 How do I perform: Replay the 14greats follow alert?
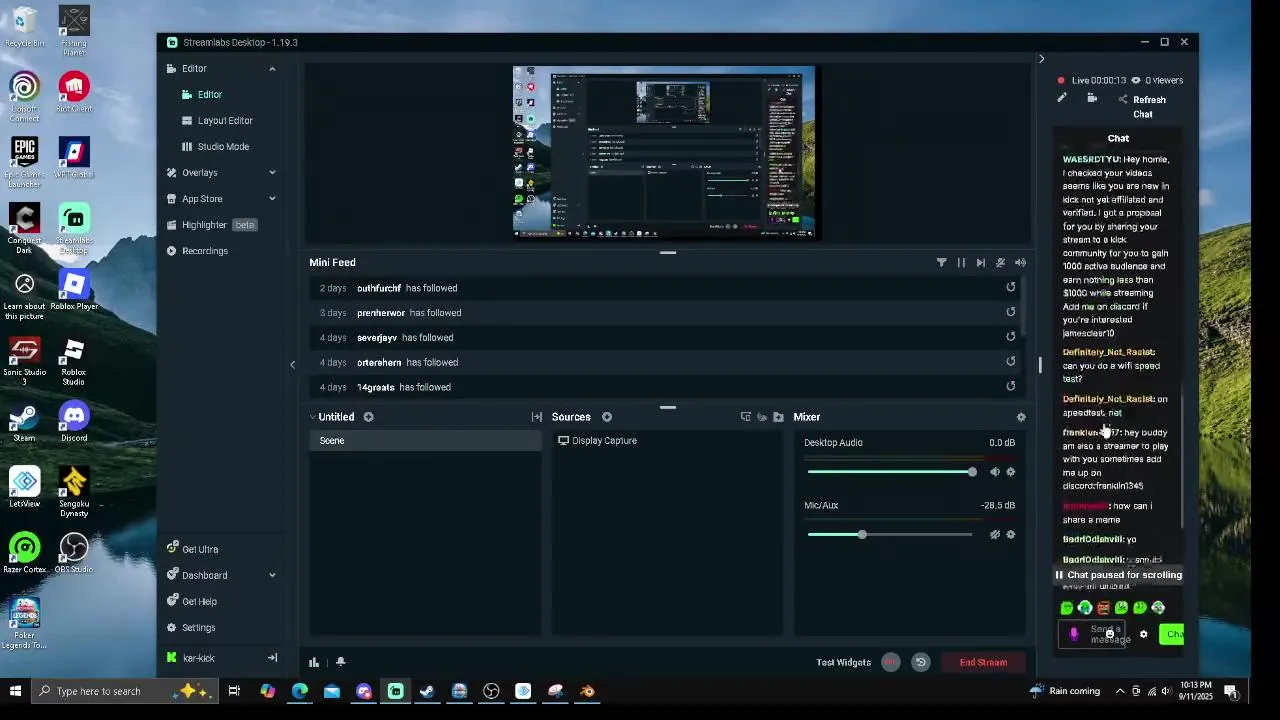pyautogui.click(x=1011, y=386)
